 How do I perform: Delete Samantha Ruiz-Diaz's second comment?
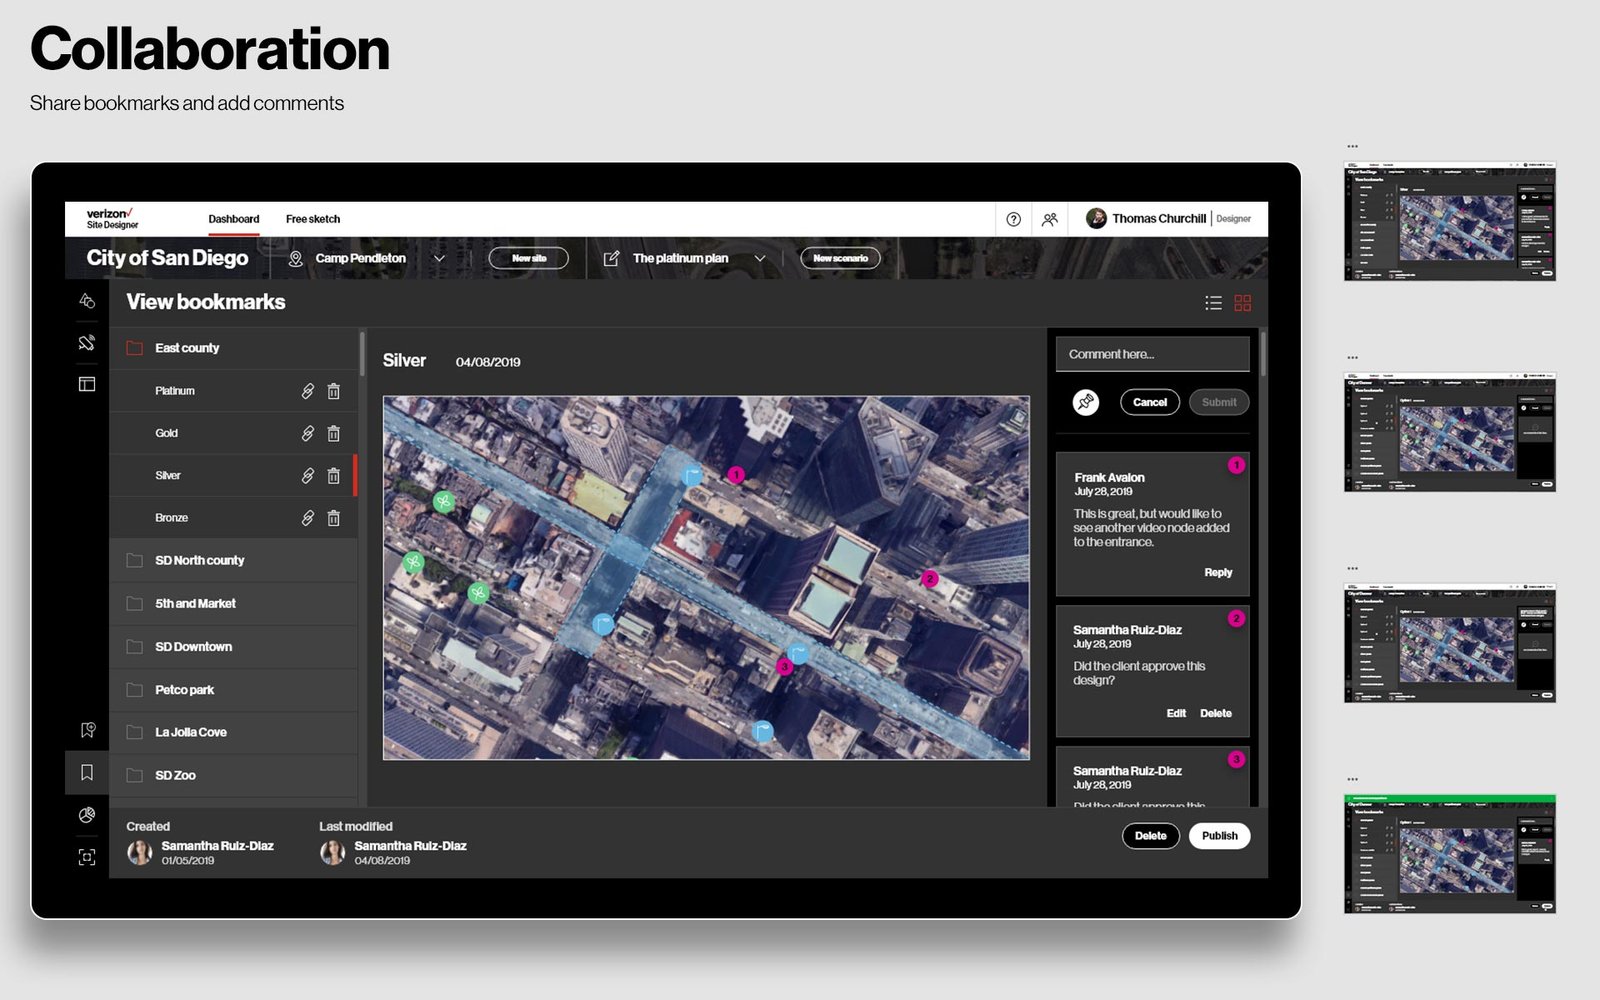(x=1216, y=713)
